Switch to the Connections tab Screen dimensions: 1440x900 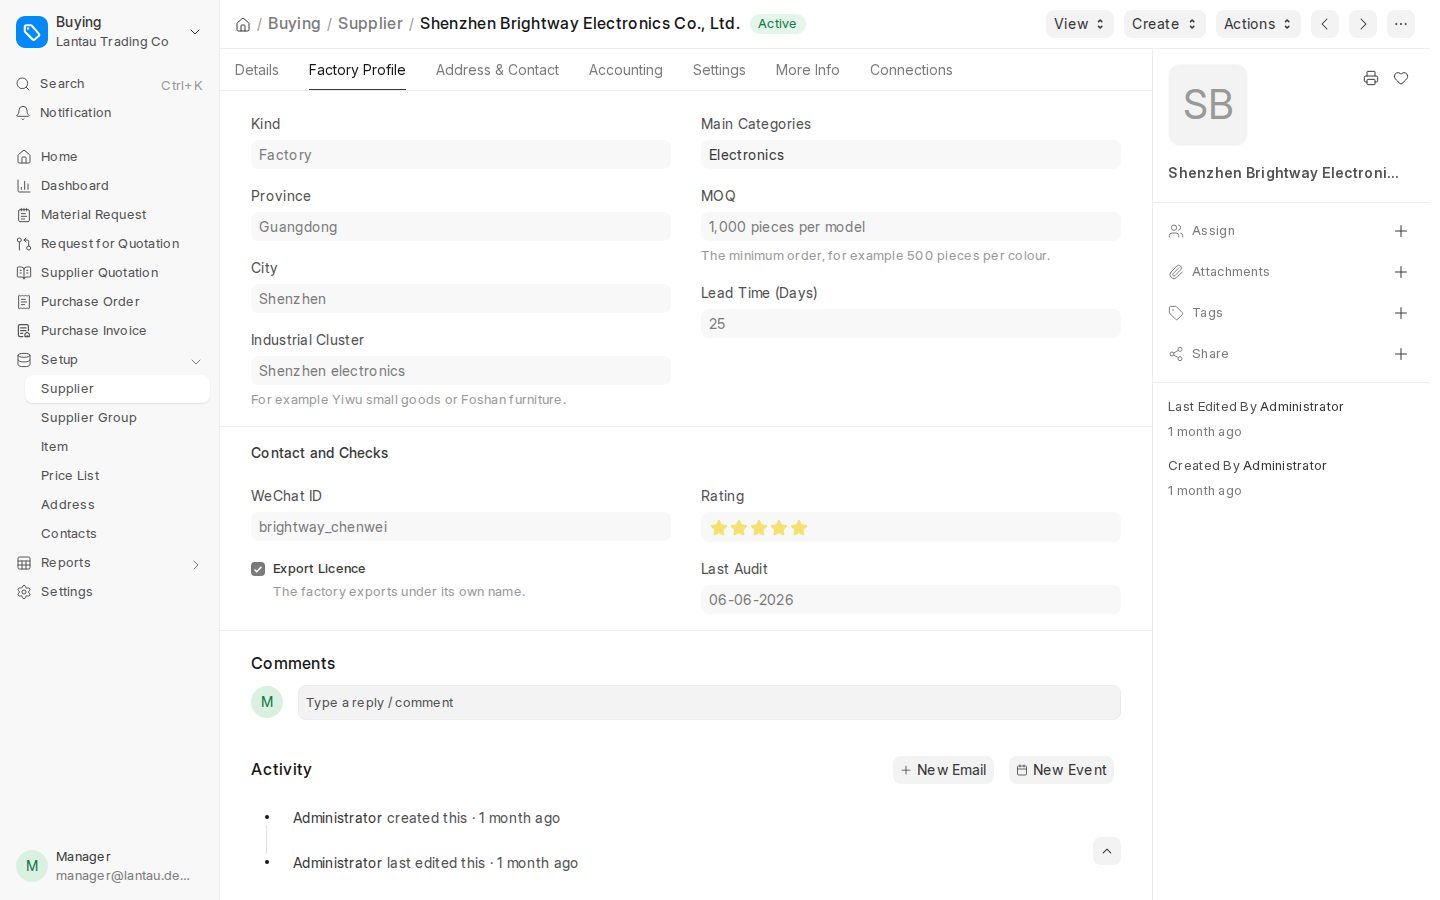coord(911,70)
